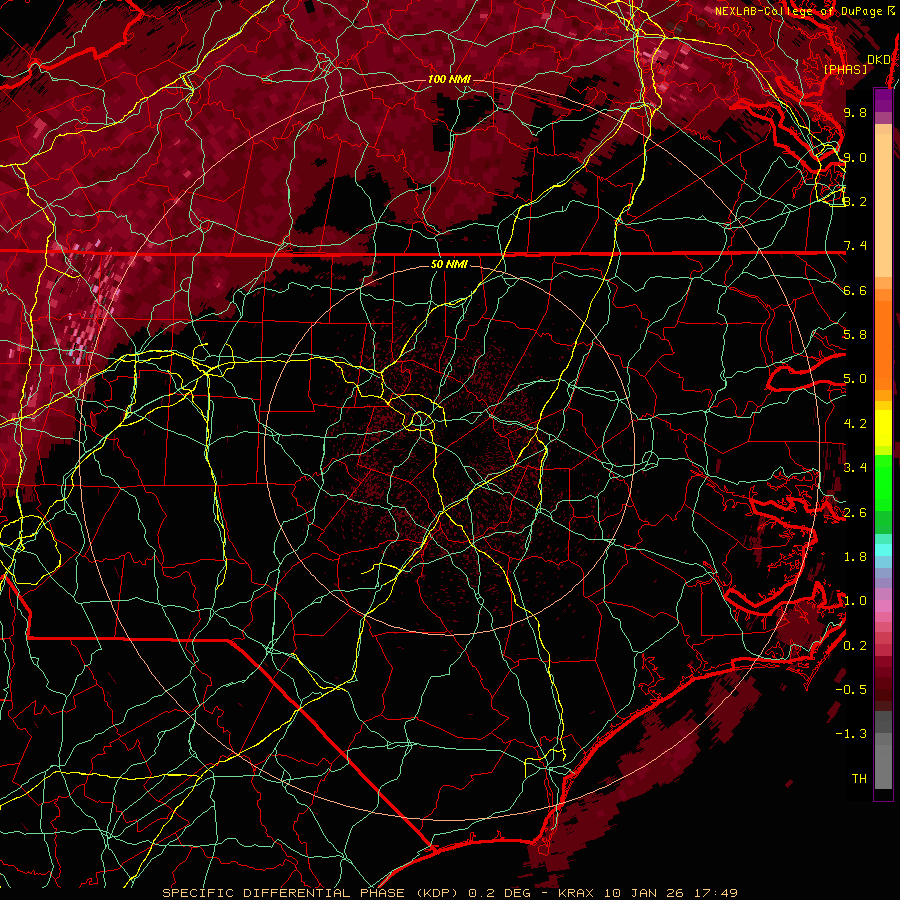Click the 17:49 timestamp in caption
Viewport: 900px width, 900px height.
tap(718, 893)
